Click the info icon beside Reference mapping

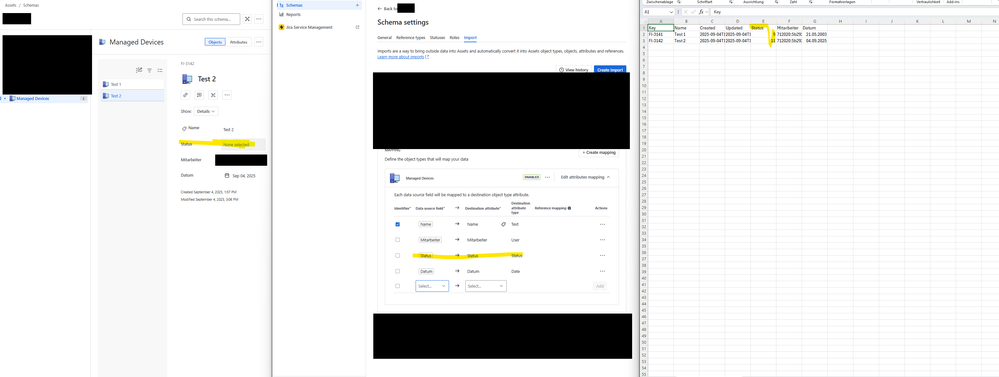coord(569,208)
